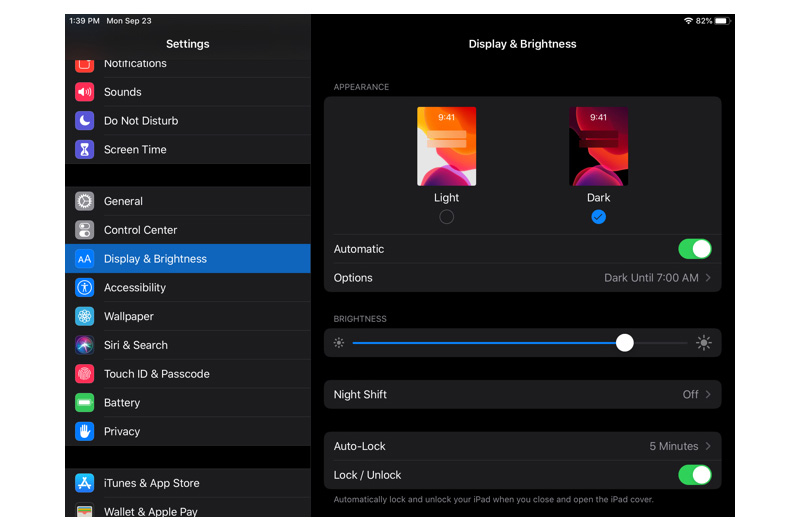The height and width of the screenshot is (530, 800).
Task: Click the 'Mon Sep 23' date text
Action: (129, 21)
